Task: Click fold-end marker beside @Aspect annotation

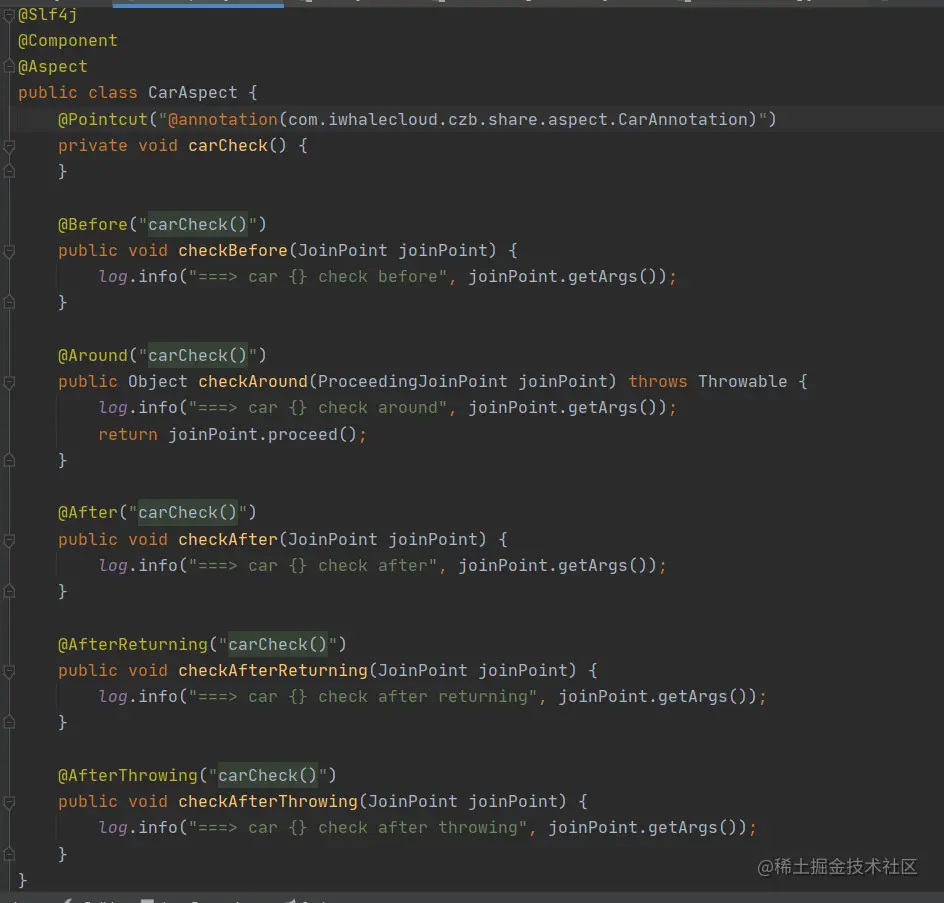Action: tap(9, 66)
